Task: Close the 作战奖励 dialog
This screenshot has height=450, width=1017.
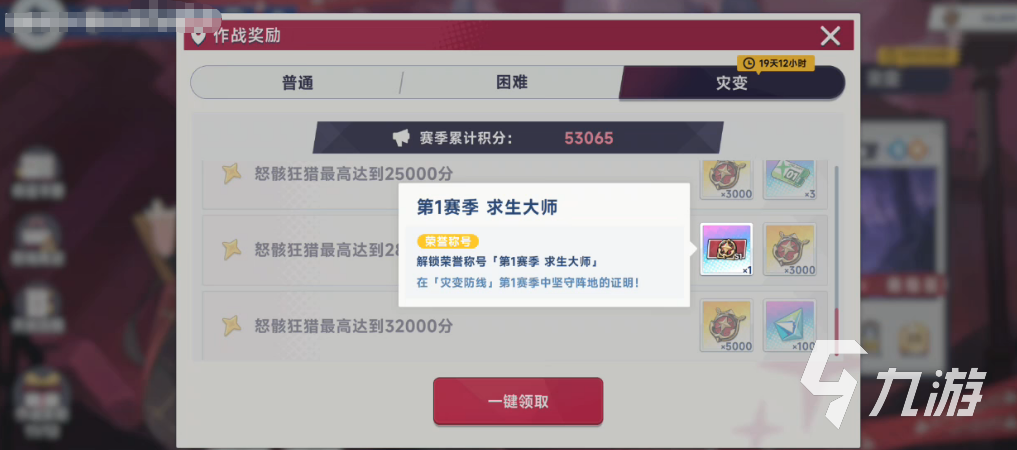Action: point(830,36)
